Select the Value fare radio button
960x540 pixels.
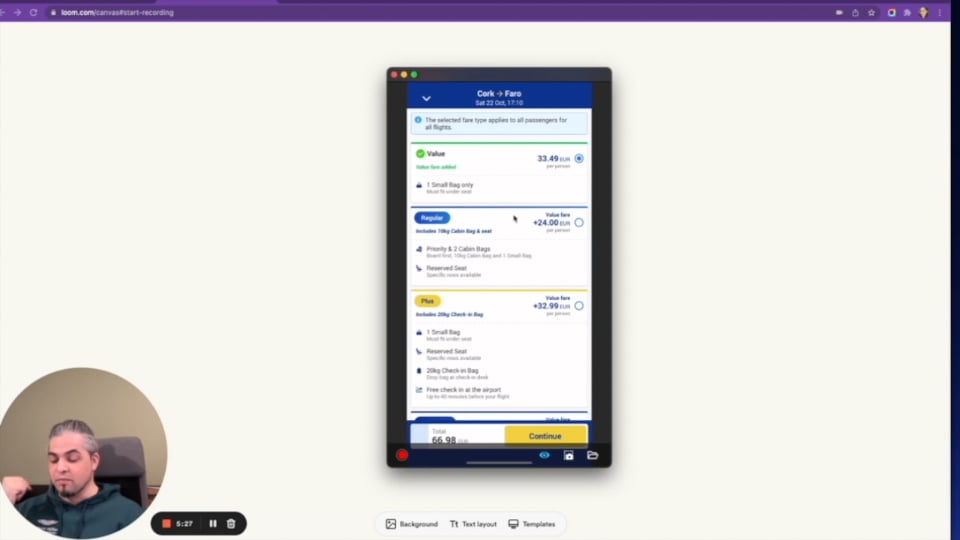[579, 159]
